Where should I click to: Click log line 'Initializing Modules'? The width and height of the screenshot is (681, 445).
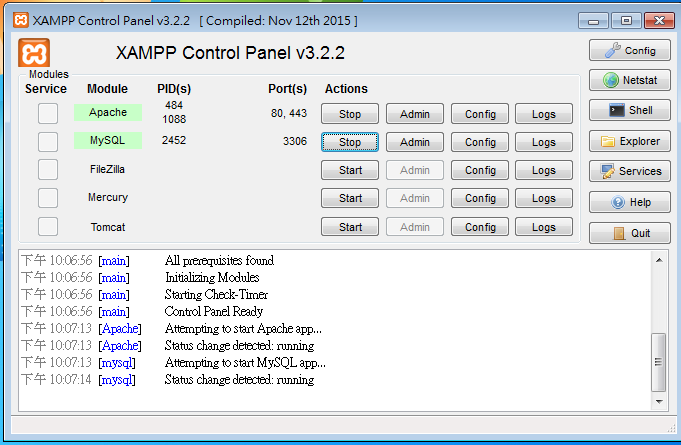(x=212, y=277)
